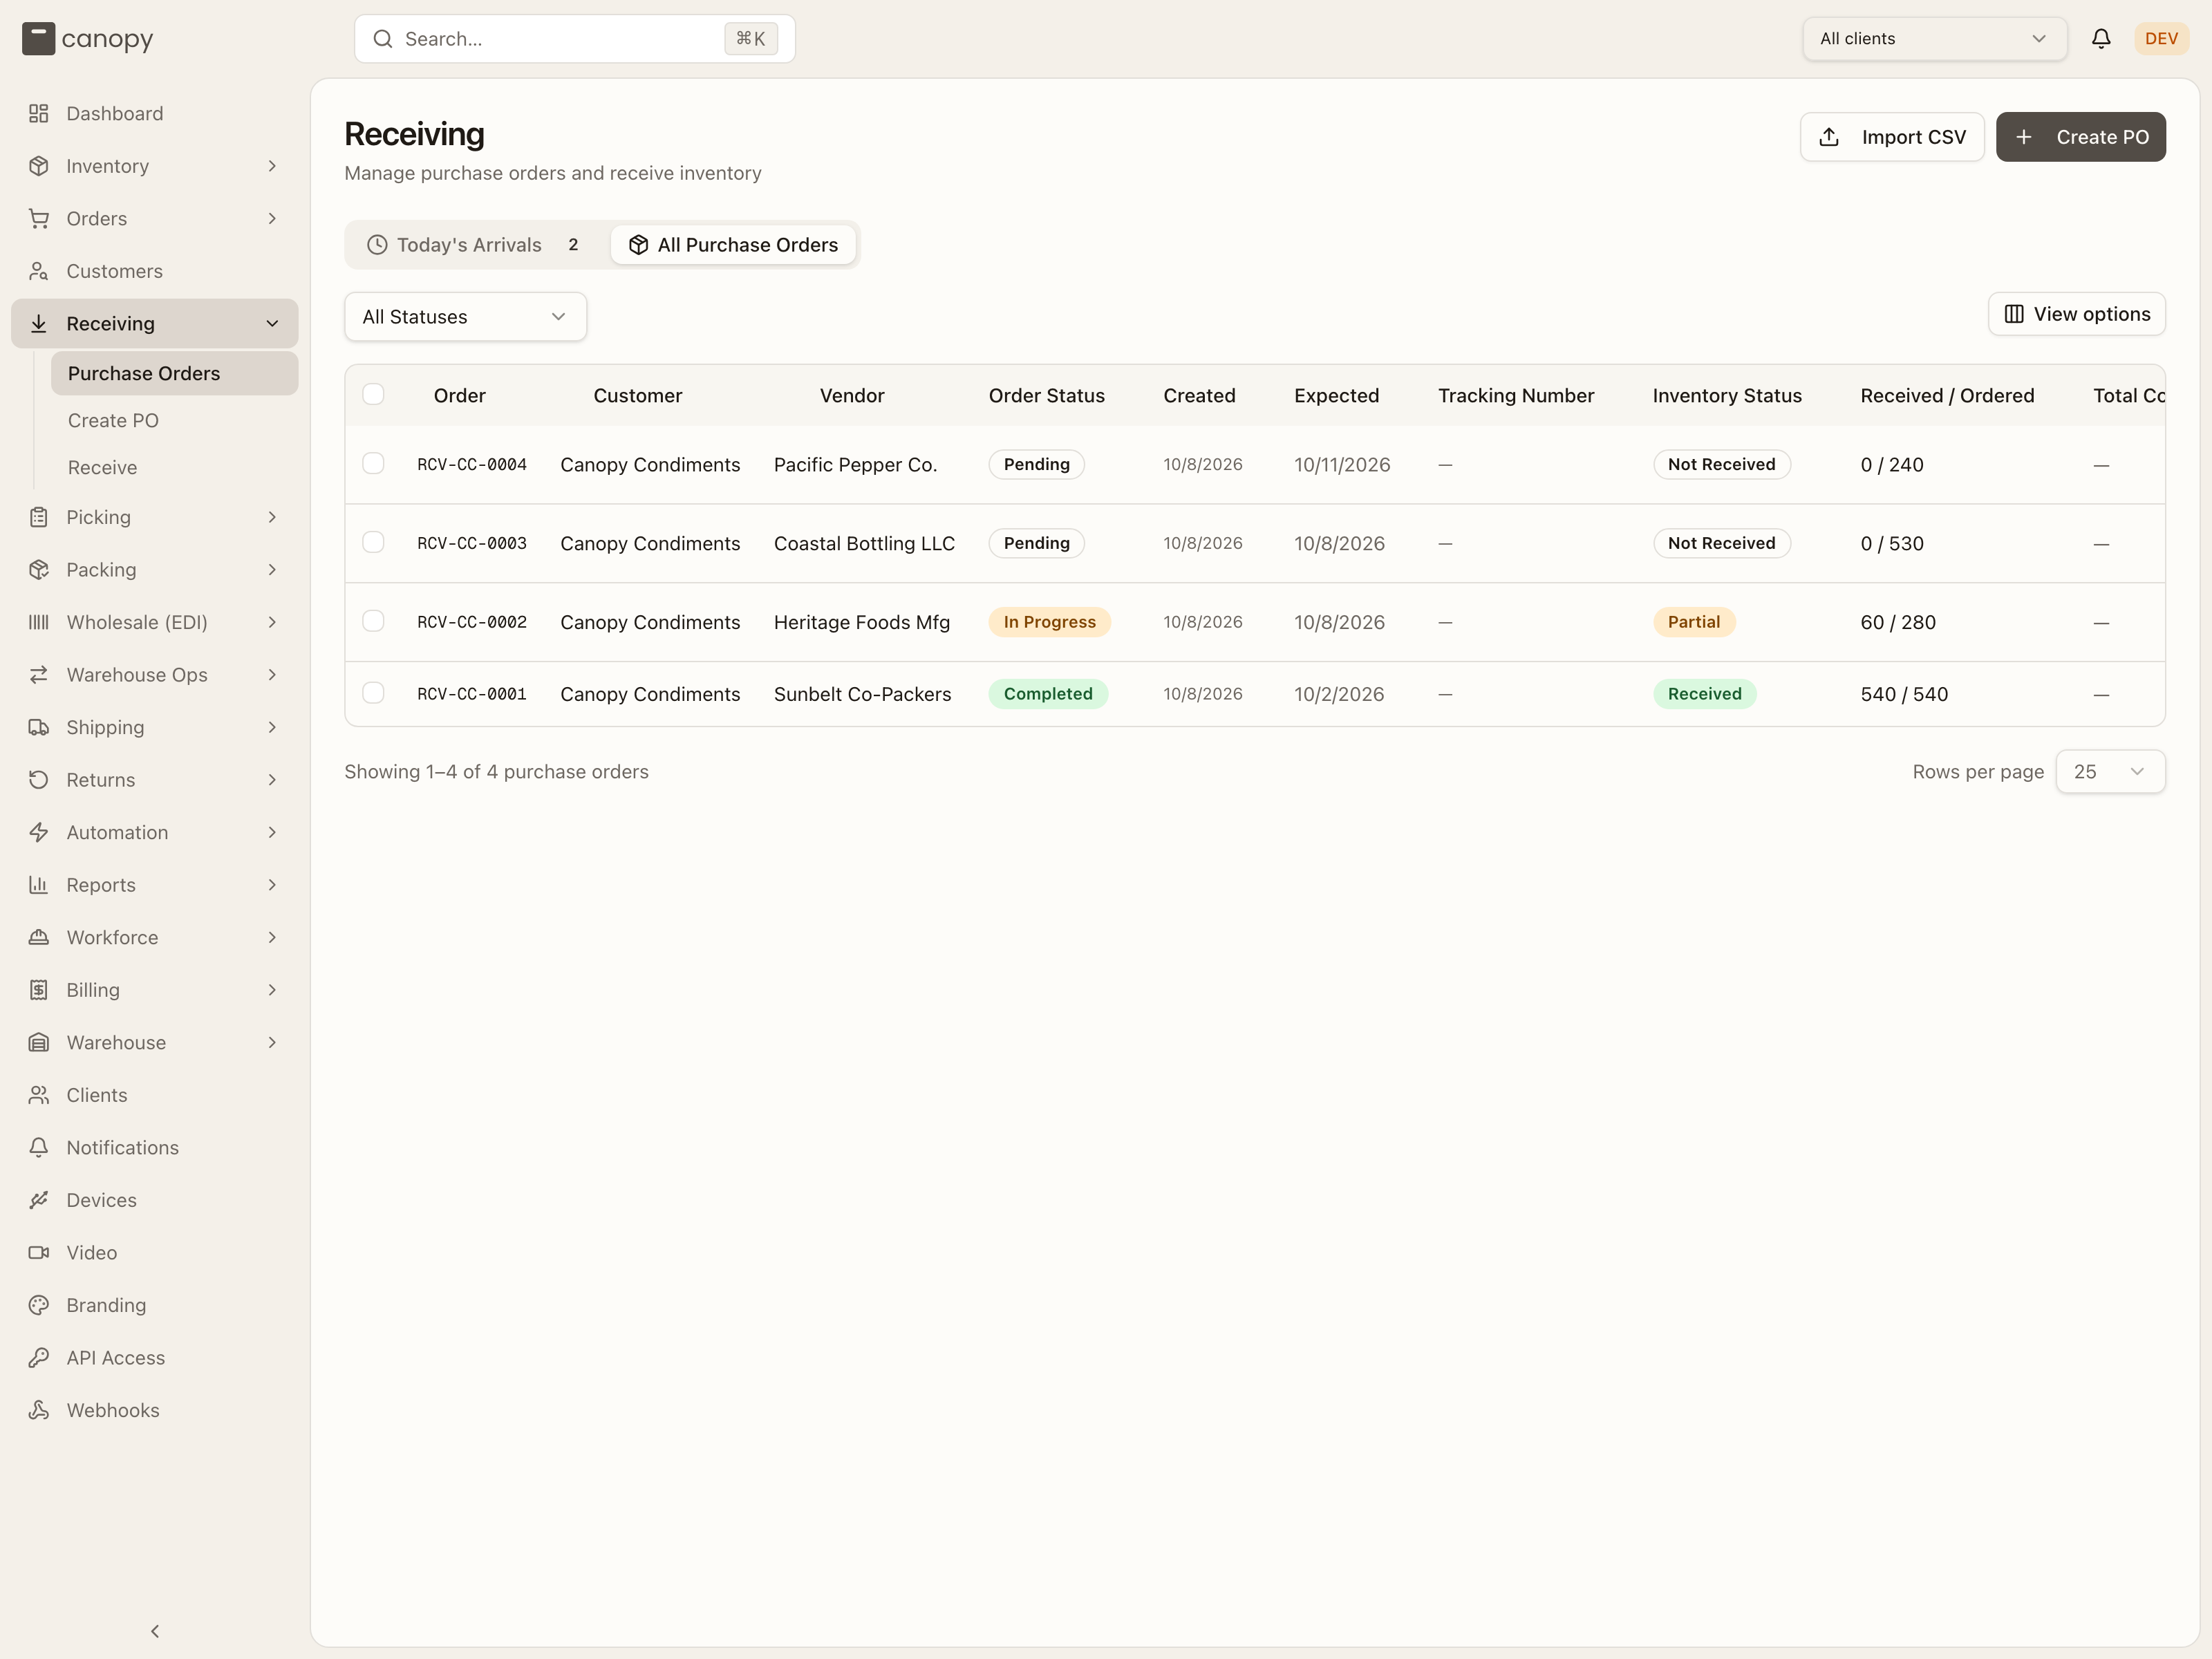Click the Orders shopping cart icon
The height and width of the screenshot is (1659, 2212).
coord(39,219)
